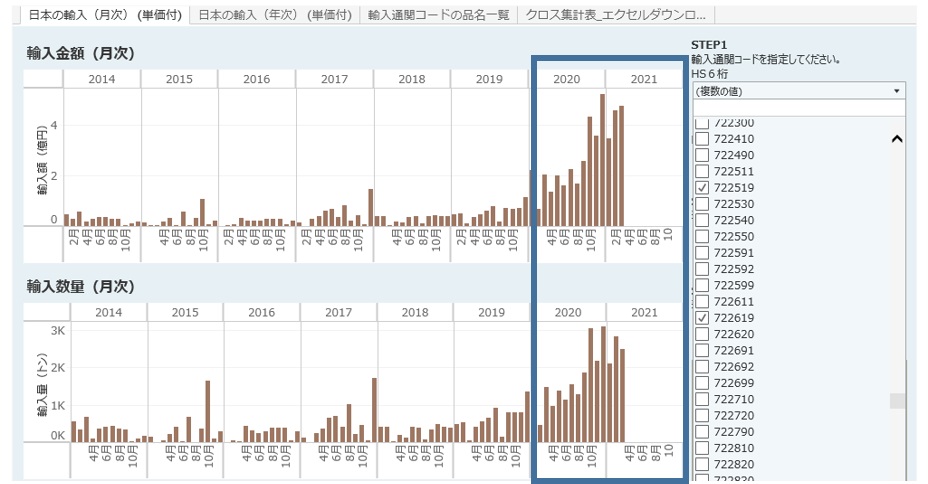The height and width of the screenshot is (484, 928).
Task: Click the tall 2017 spike bar in 輸入金額 chart
Action: point(370,207)
